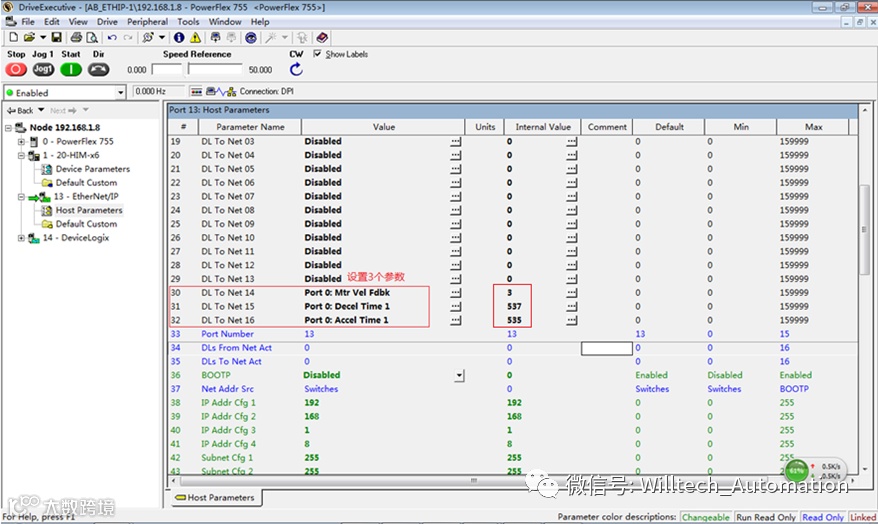Click the Connect to drive icon
This screenshot has width=878, height=524.
click(148, 38)
